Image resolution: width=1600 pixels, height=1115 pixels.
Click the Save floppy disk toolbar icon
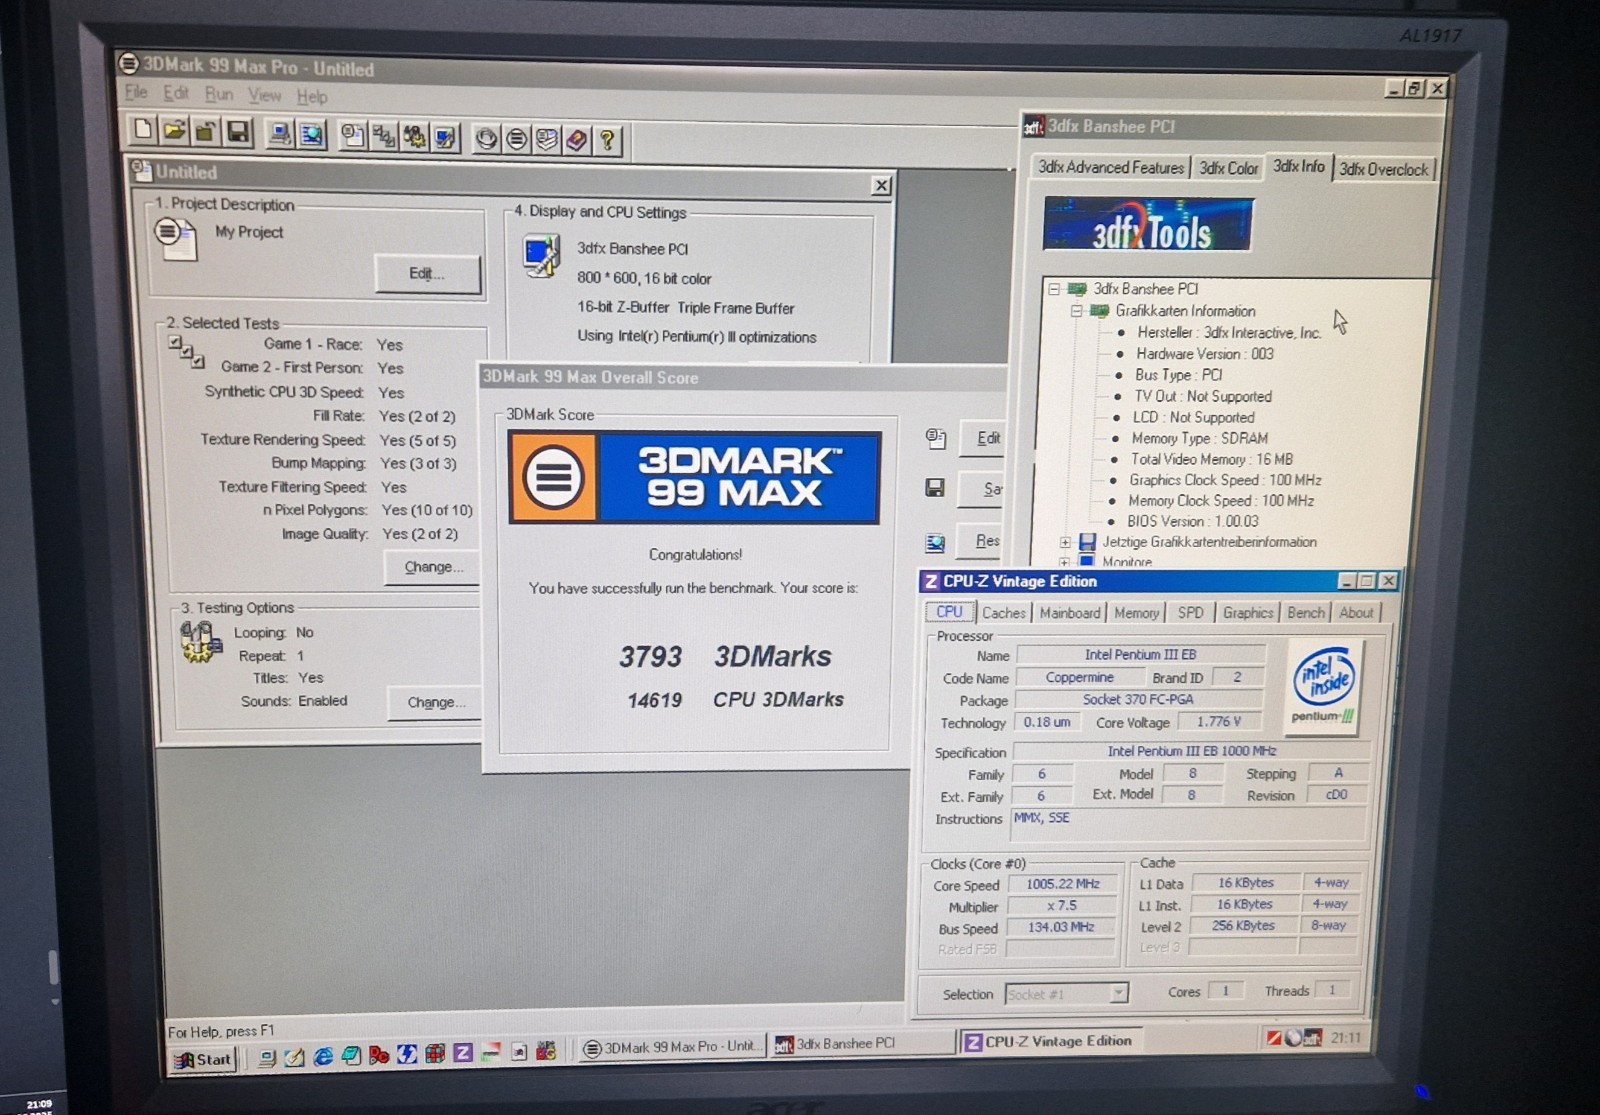[238, 132]
